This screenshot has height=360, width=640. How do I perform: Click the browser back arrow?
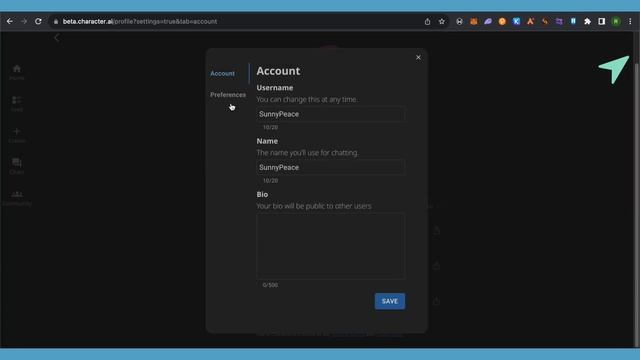[10, 21]
